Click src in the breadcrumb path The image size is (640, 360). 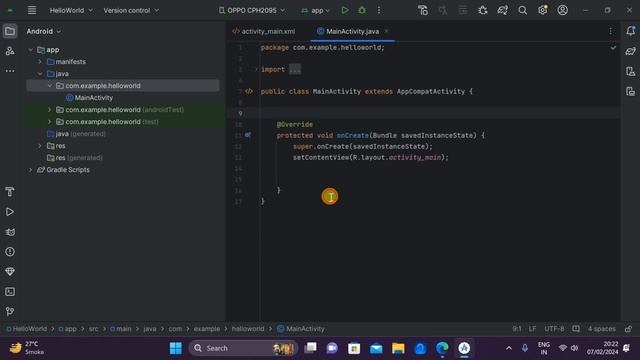pos(93,329)
